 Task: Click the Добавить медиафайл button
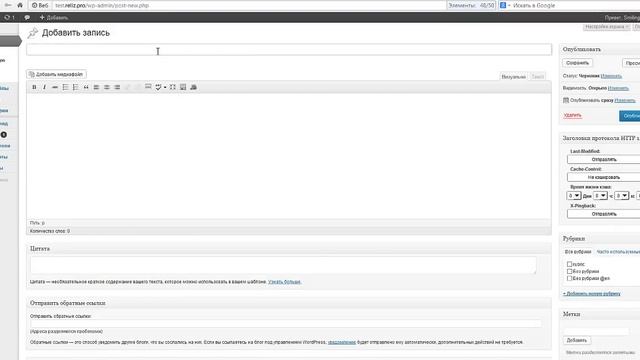pyautogui.click(x=56, y=74)
